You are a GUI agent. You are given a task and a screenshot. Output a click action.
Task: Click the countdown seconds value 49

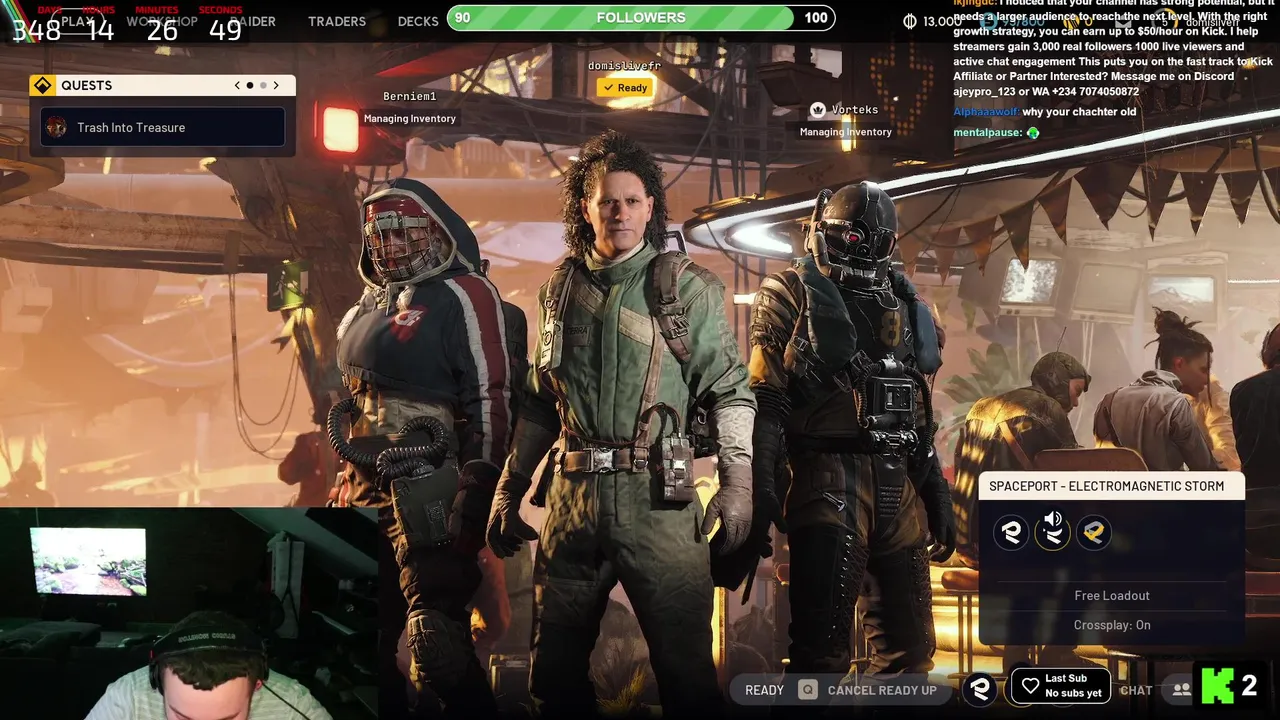[225, 30]
